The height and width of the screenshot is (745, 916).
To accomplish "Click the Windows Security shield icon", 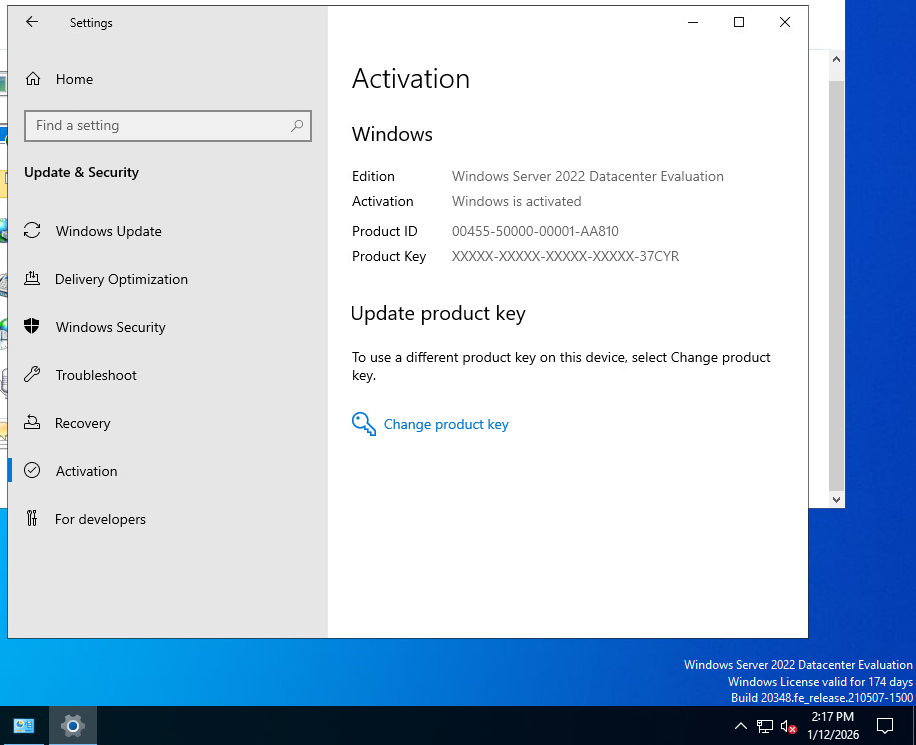I will [34, 327].
